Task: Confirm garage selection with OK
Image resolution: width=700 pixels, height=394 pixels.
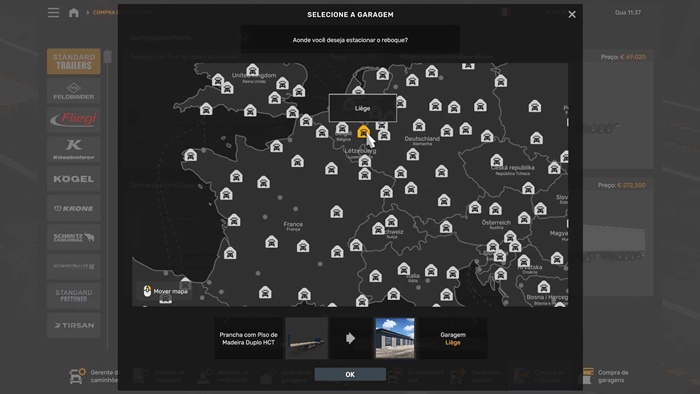Action: (x=350, y=374)
